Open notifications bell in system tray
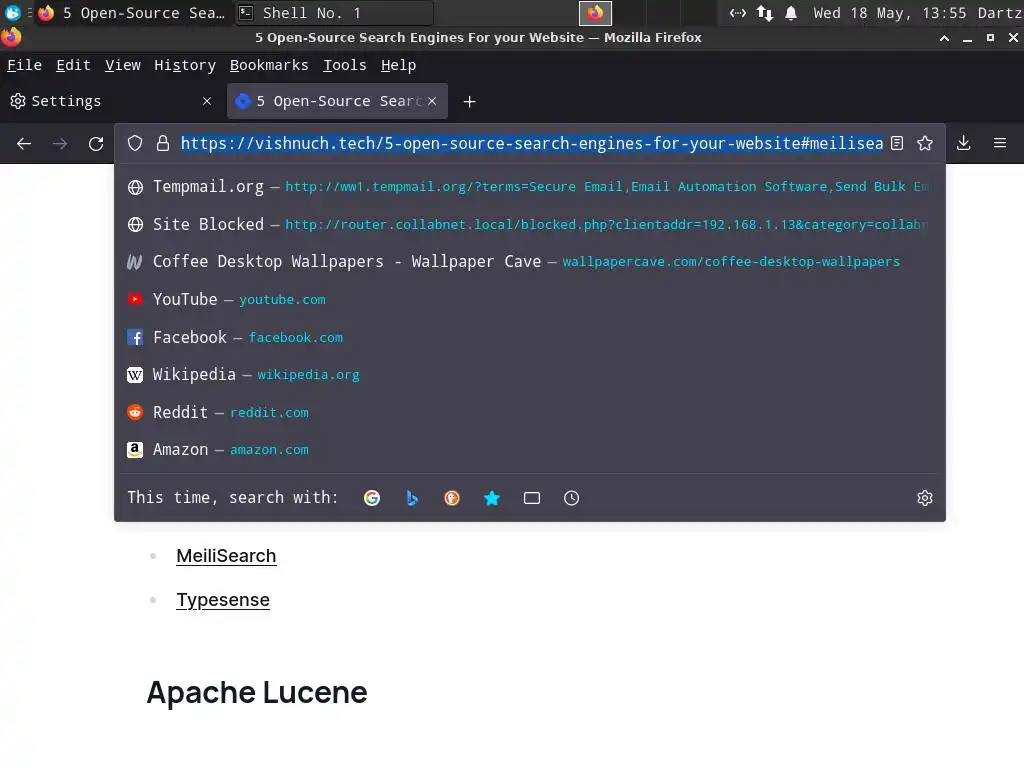Viewport: 1024px width, 768px height. pos(791,13)
